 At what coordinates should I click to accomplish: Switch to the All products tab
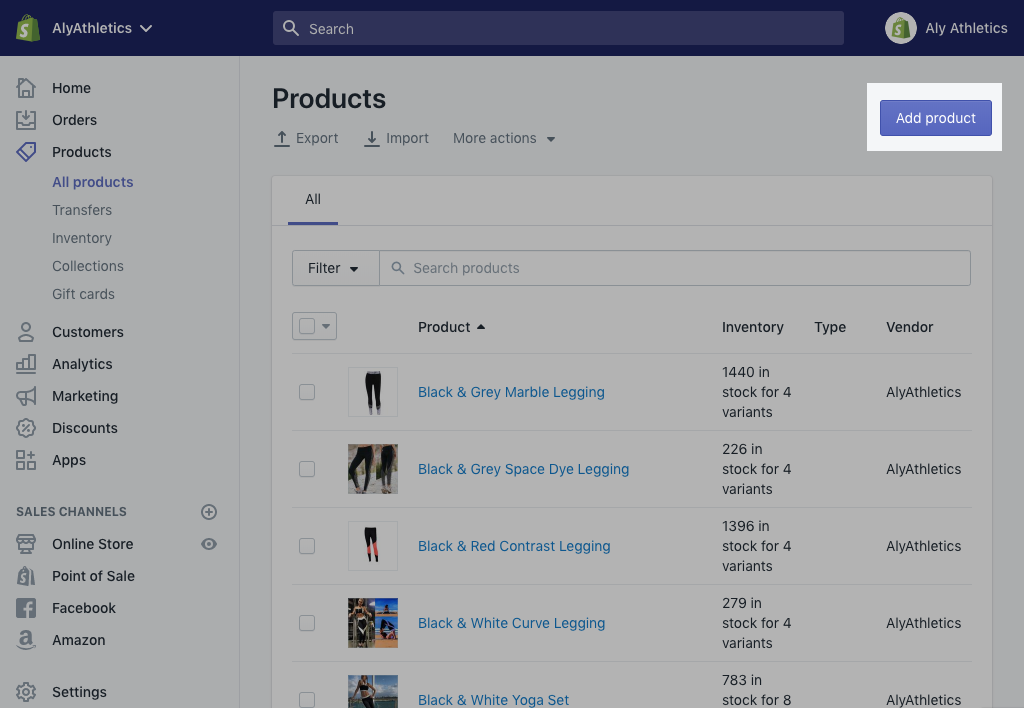tap(312, 199)
